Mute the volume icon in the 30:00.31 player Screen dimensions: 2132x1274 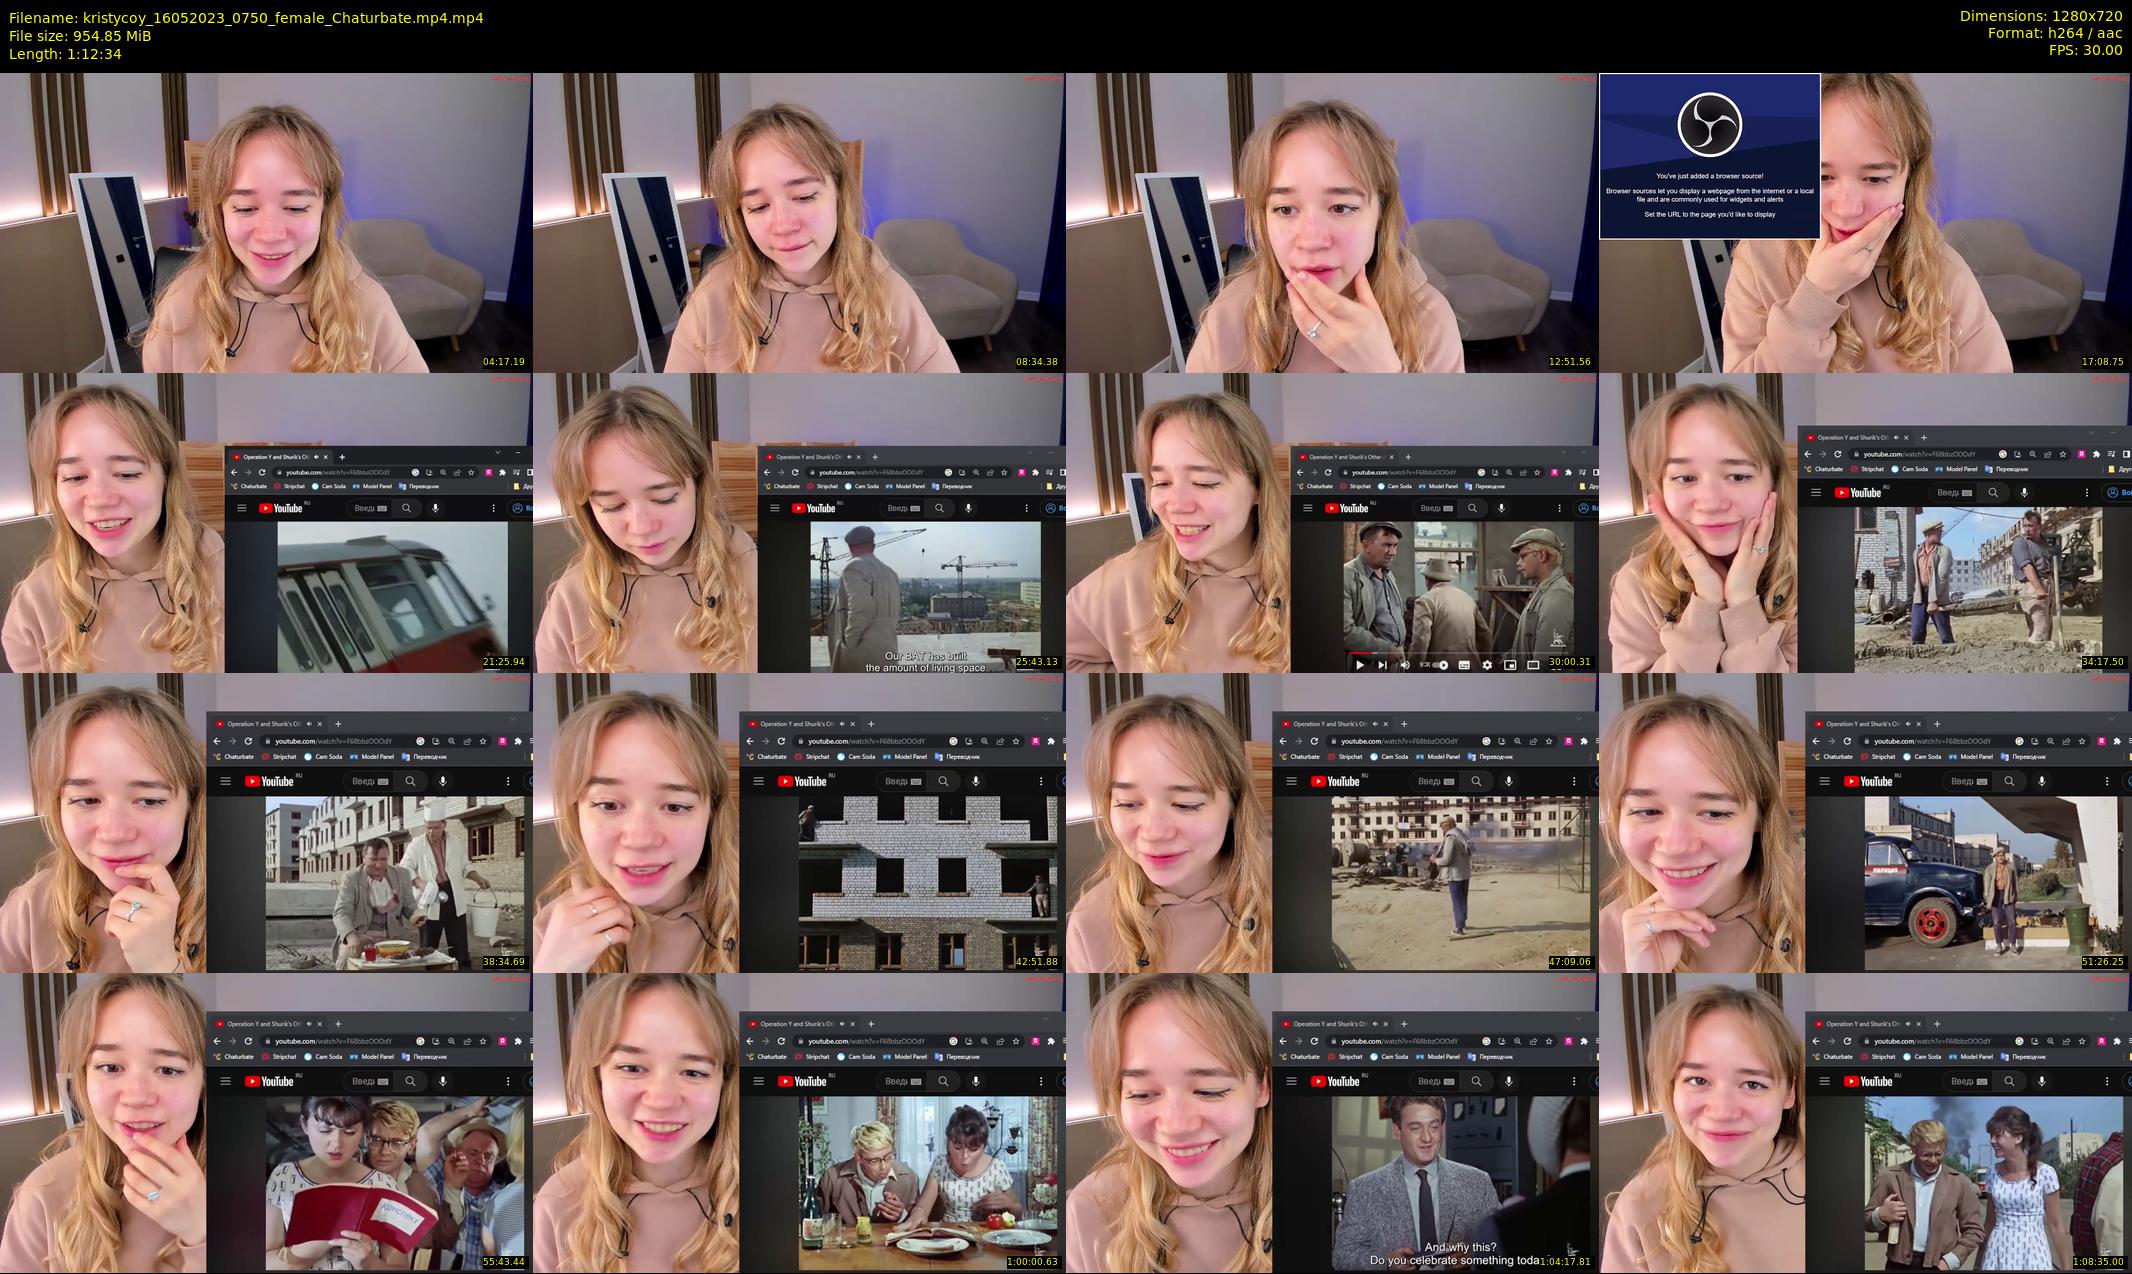tap(1405, 665)
